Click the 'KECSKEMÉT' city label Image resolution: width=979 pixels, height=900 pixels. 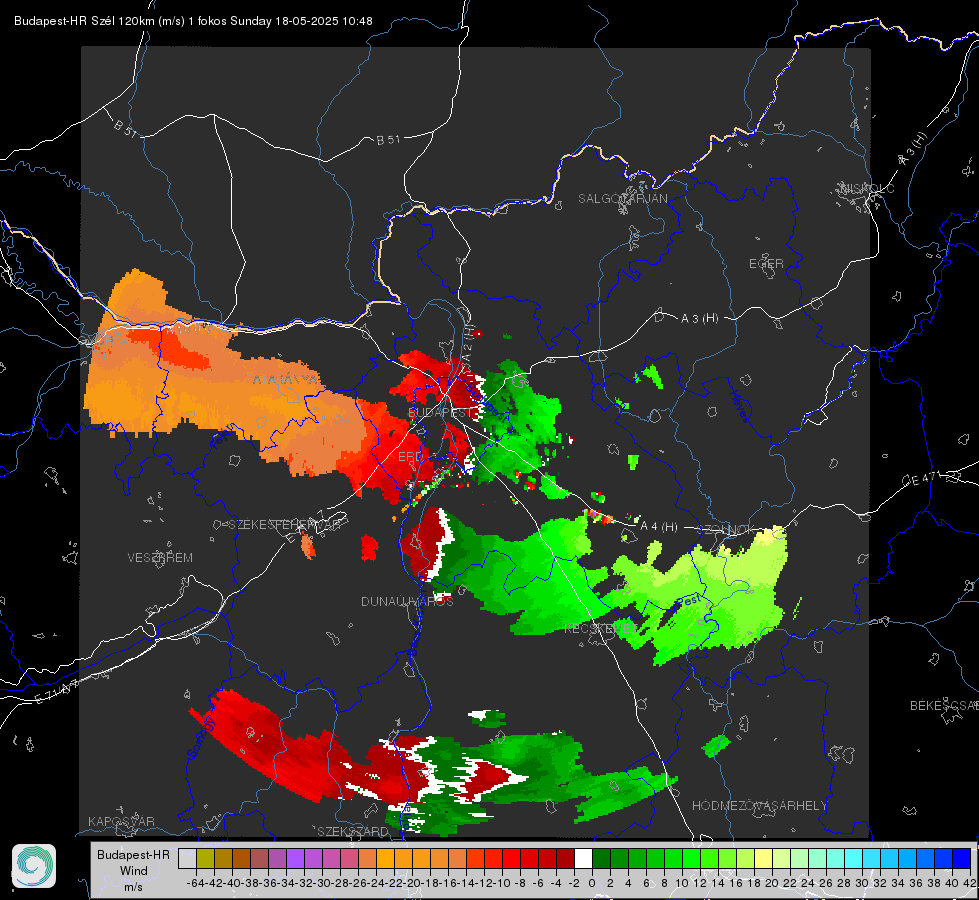(x=601, y=628)
